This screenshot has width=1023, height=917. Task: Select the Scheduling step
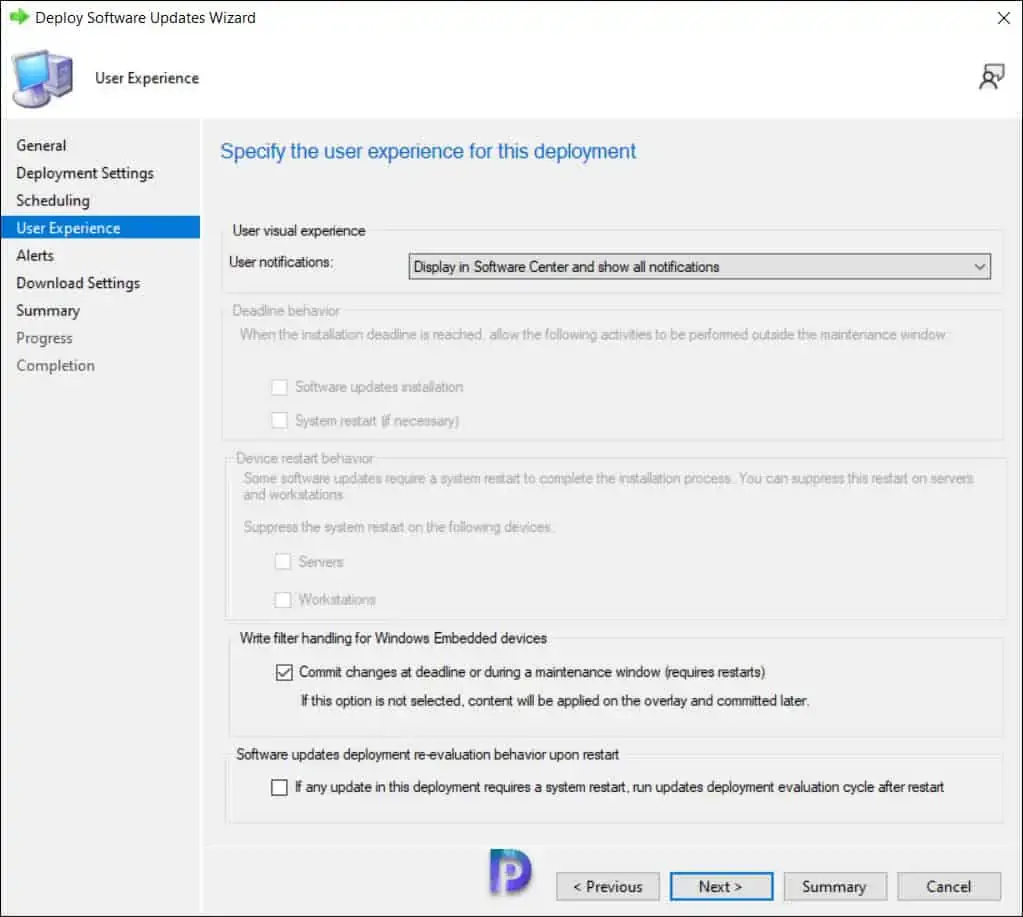coord(53,200)
